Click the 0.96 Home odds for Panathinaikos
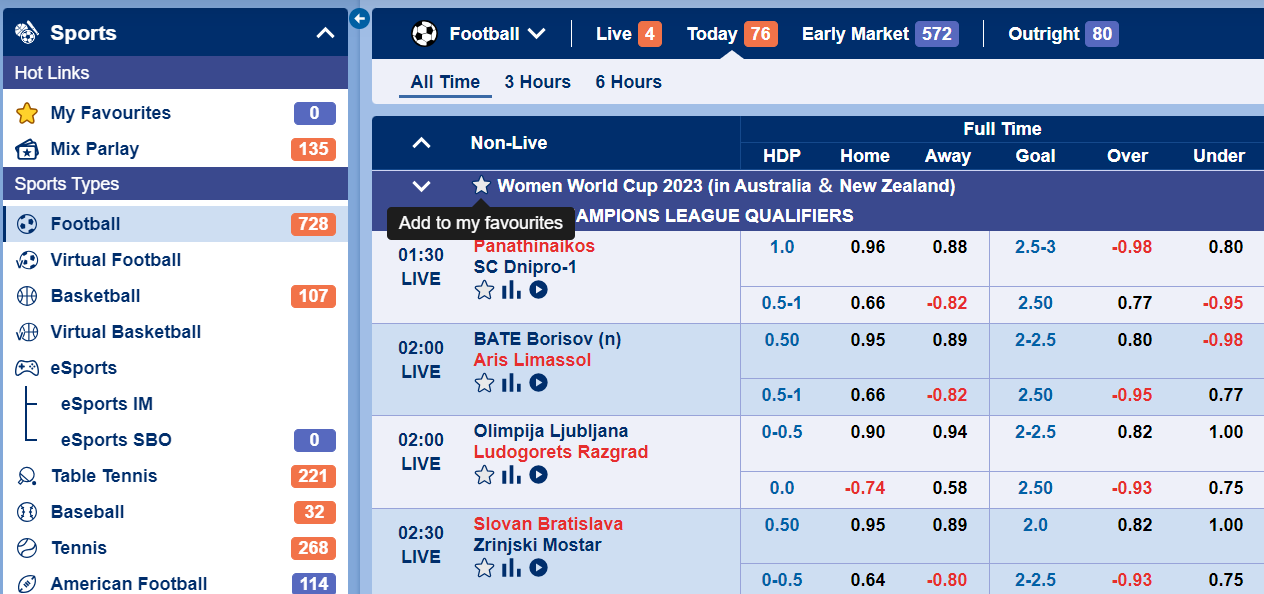Image resolution: width=1264 pixels, height=594 pixels. (x=867, y=247)
